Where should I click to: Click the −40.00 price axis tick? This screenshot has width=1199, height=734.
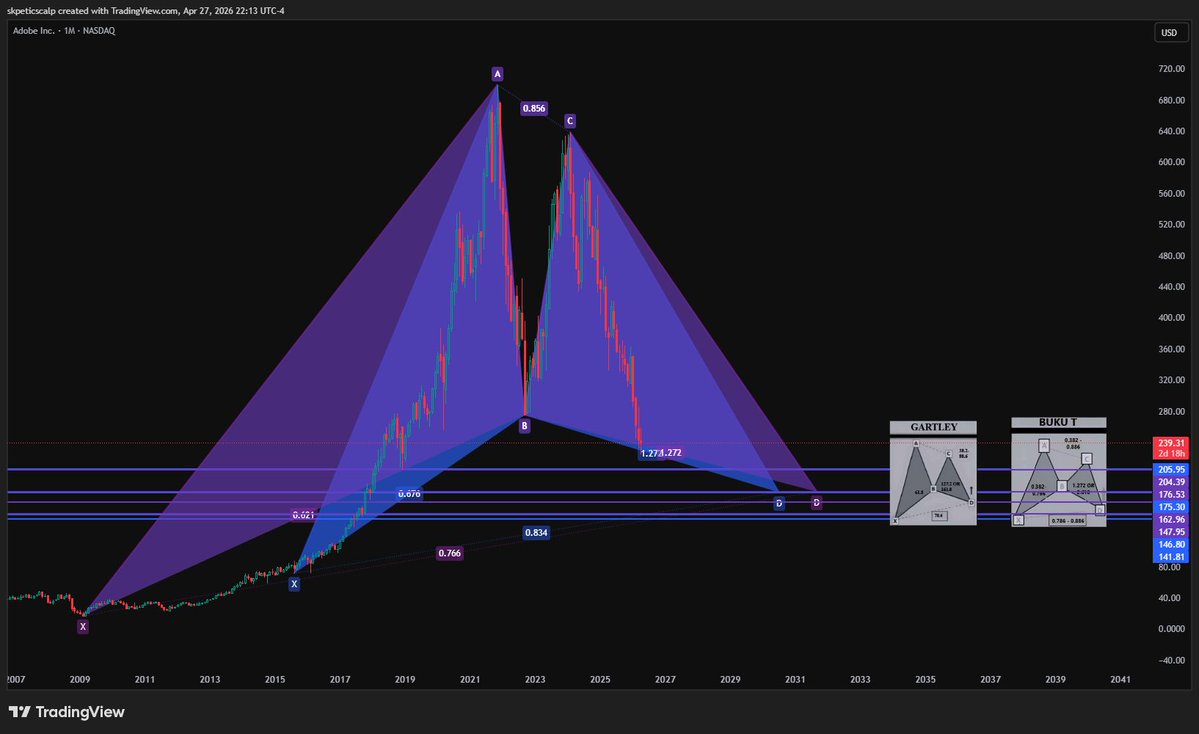click(x=1171, y=660)
